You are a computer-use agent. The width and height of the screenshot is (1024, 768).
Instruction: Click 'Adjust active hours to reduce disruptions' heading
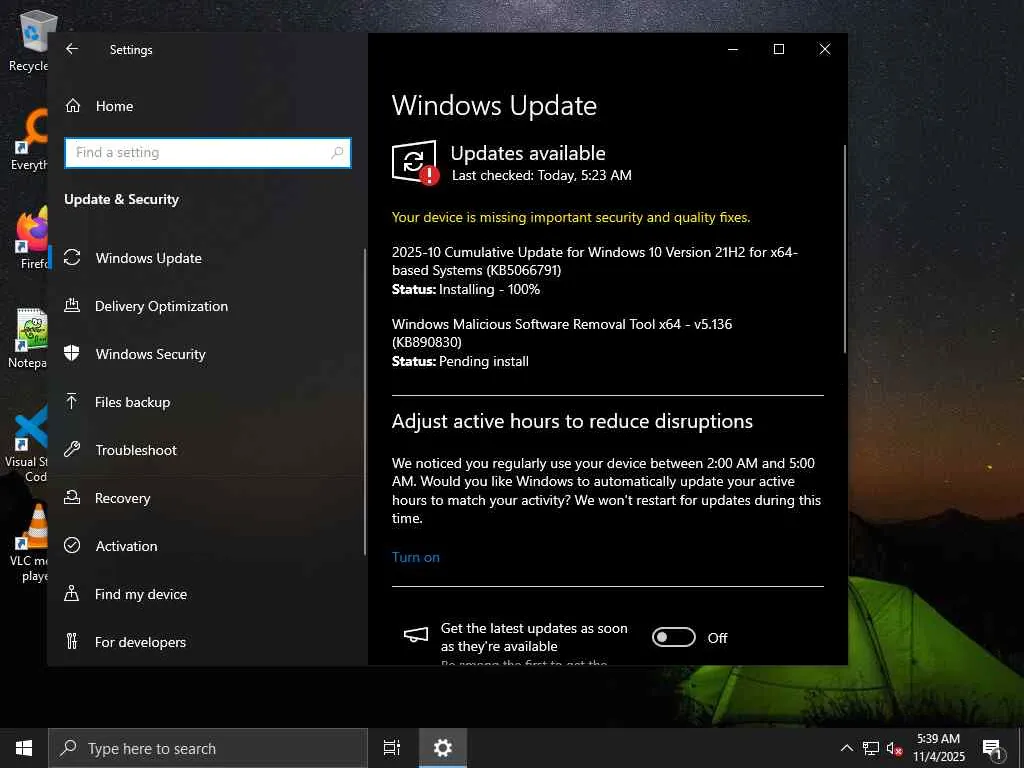[572, 421]
